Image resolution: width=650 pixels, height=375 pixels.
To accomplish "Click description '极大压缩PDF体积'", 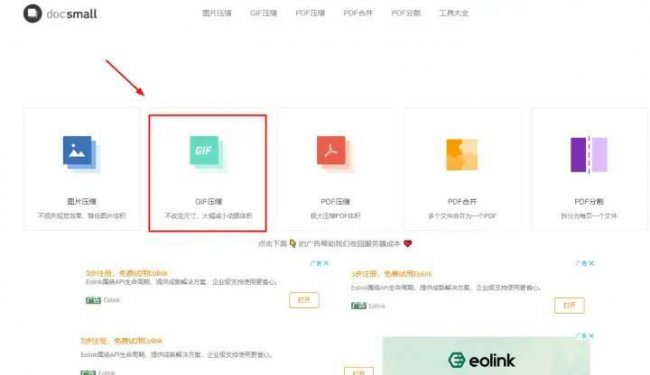I will [335, 215].
